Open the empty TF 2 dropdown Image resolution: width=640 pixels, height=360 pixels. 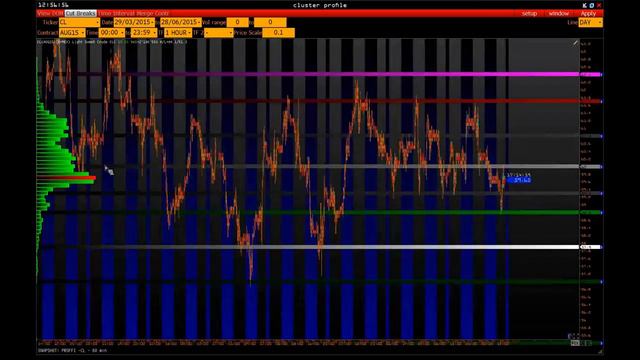point(218,33)
